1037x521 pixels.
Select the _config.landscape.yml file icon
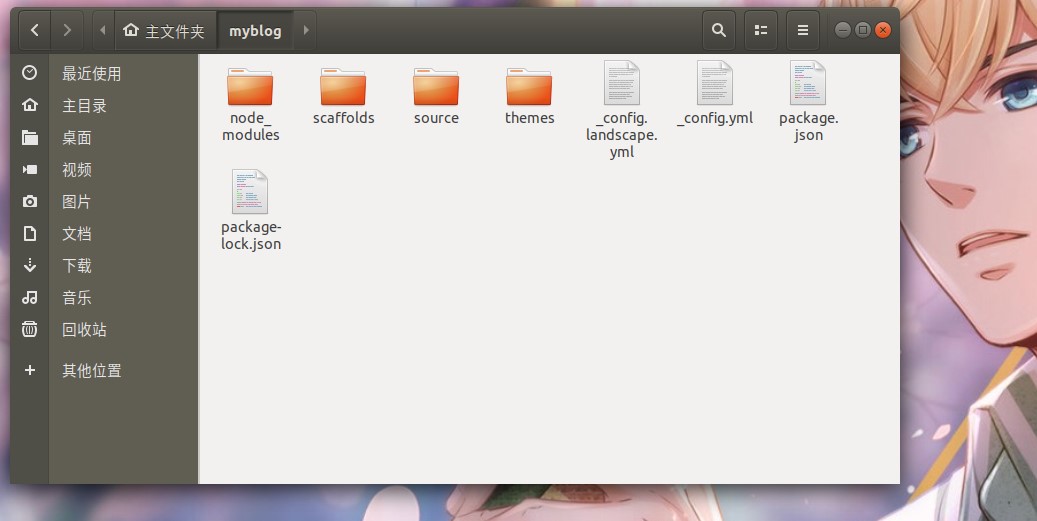coord(622,83)
